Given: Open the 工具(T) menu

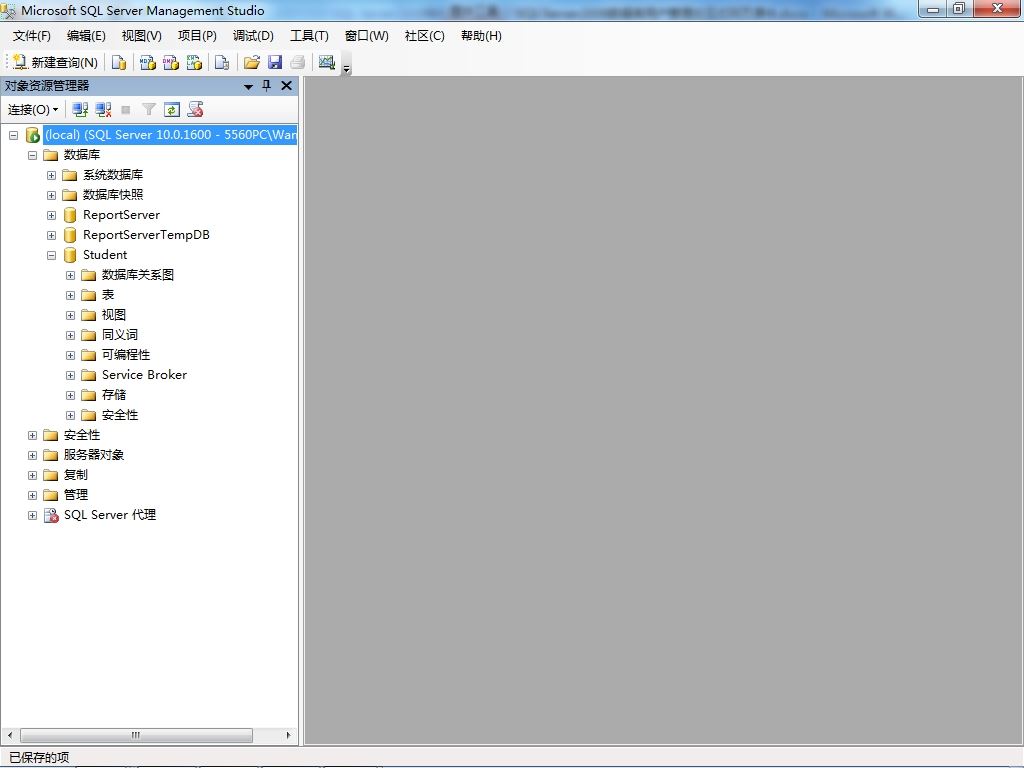Looking at the screenshot, I should [x=309, y=36].
